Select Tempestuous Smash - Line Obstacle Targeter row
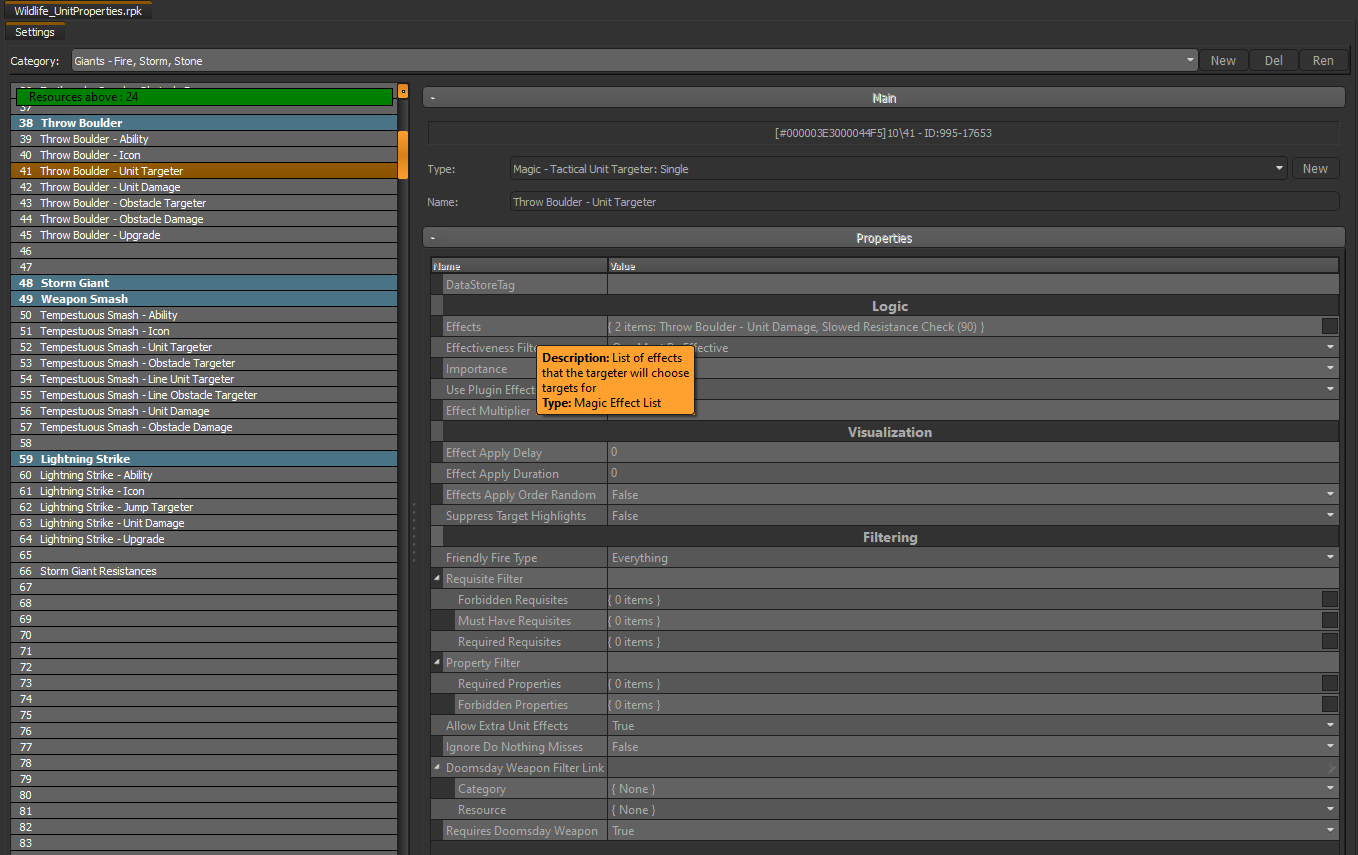 tap(204, 395)
